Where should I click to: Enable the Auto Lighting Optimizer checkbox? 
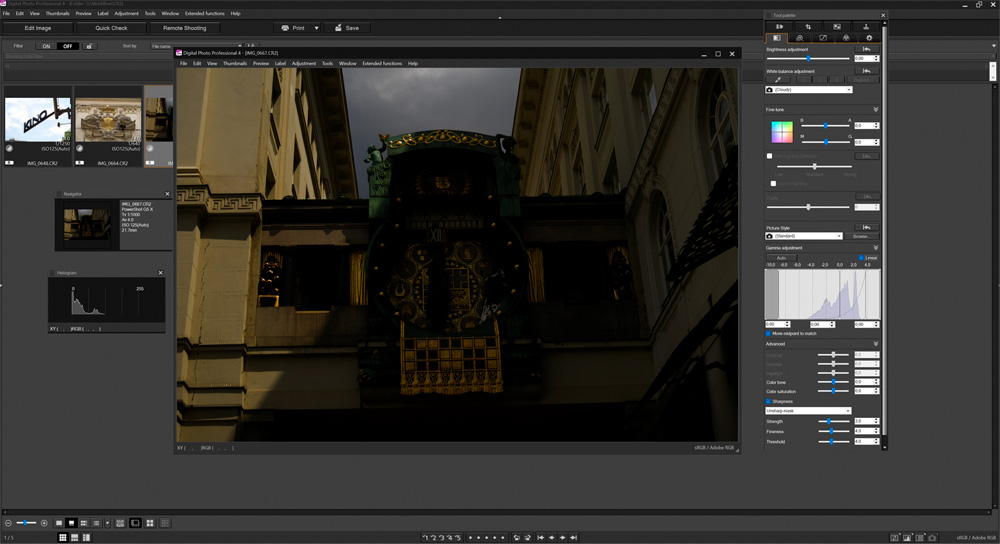pyautogui.click(x=769, y=156)
